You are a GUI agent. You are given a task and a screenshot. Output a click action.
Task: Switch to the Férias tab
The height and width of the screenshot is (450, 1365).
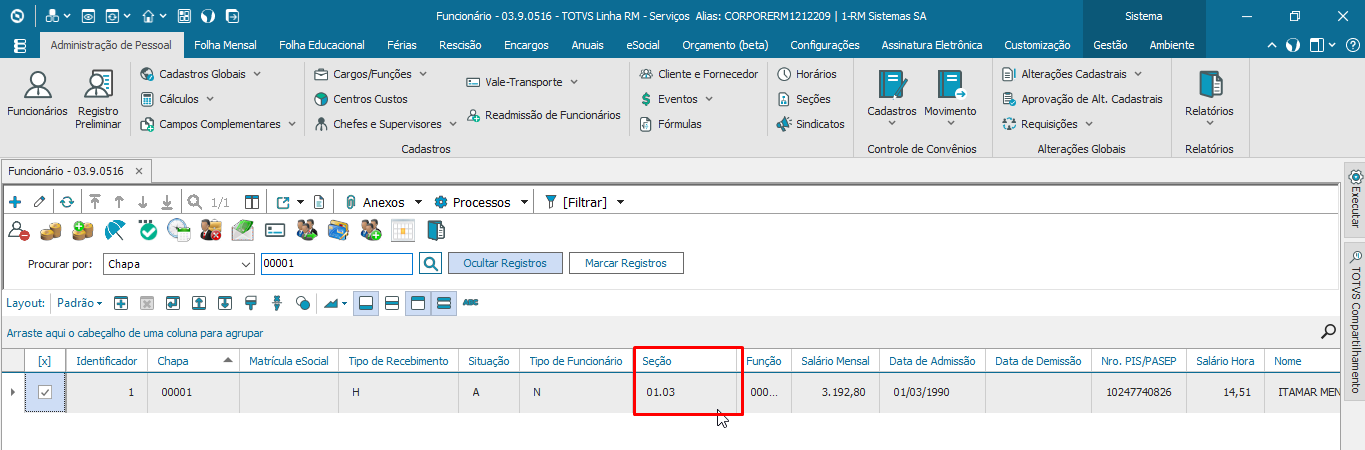coord(404,45)
